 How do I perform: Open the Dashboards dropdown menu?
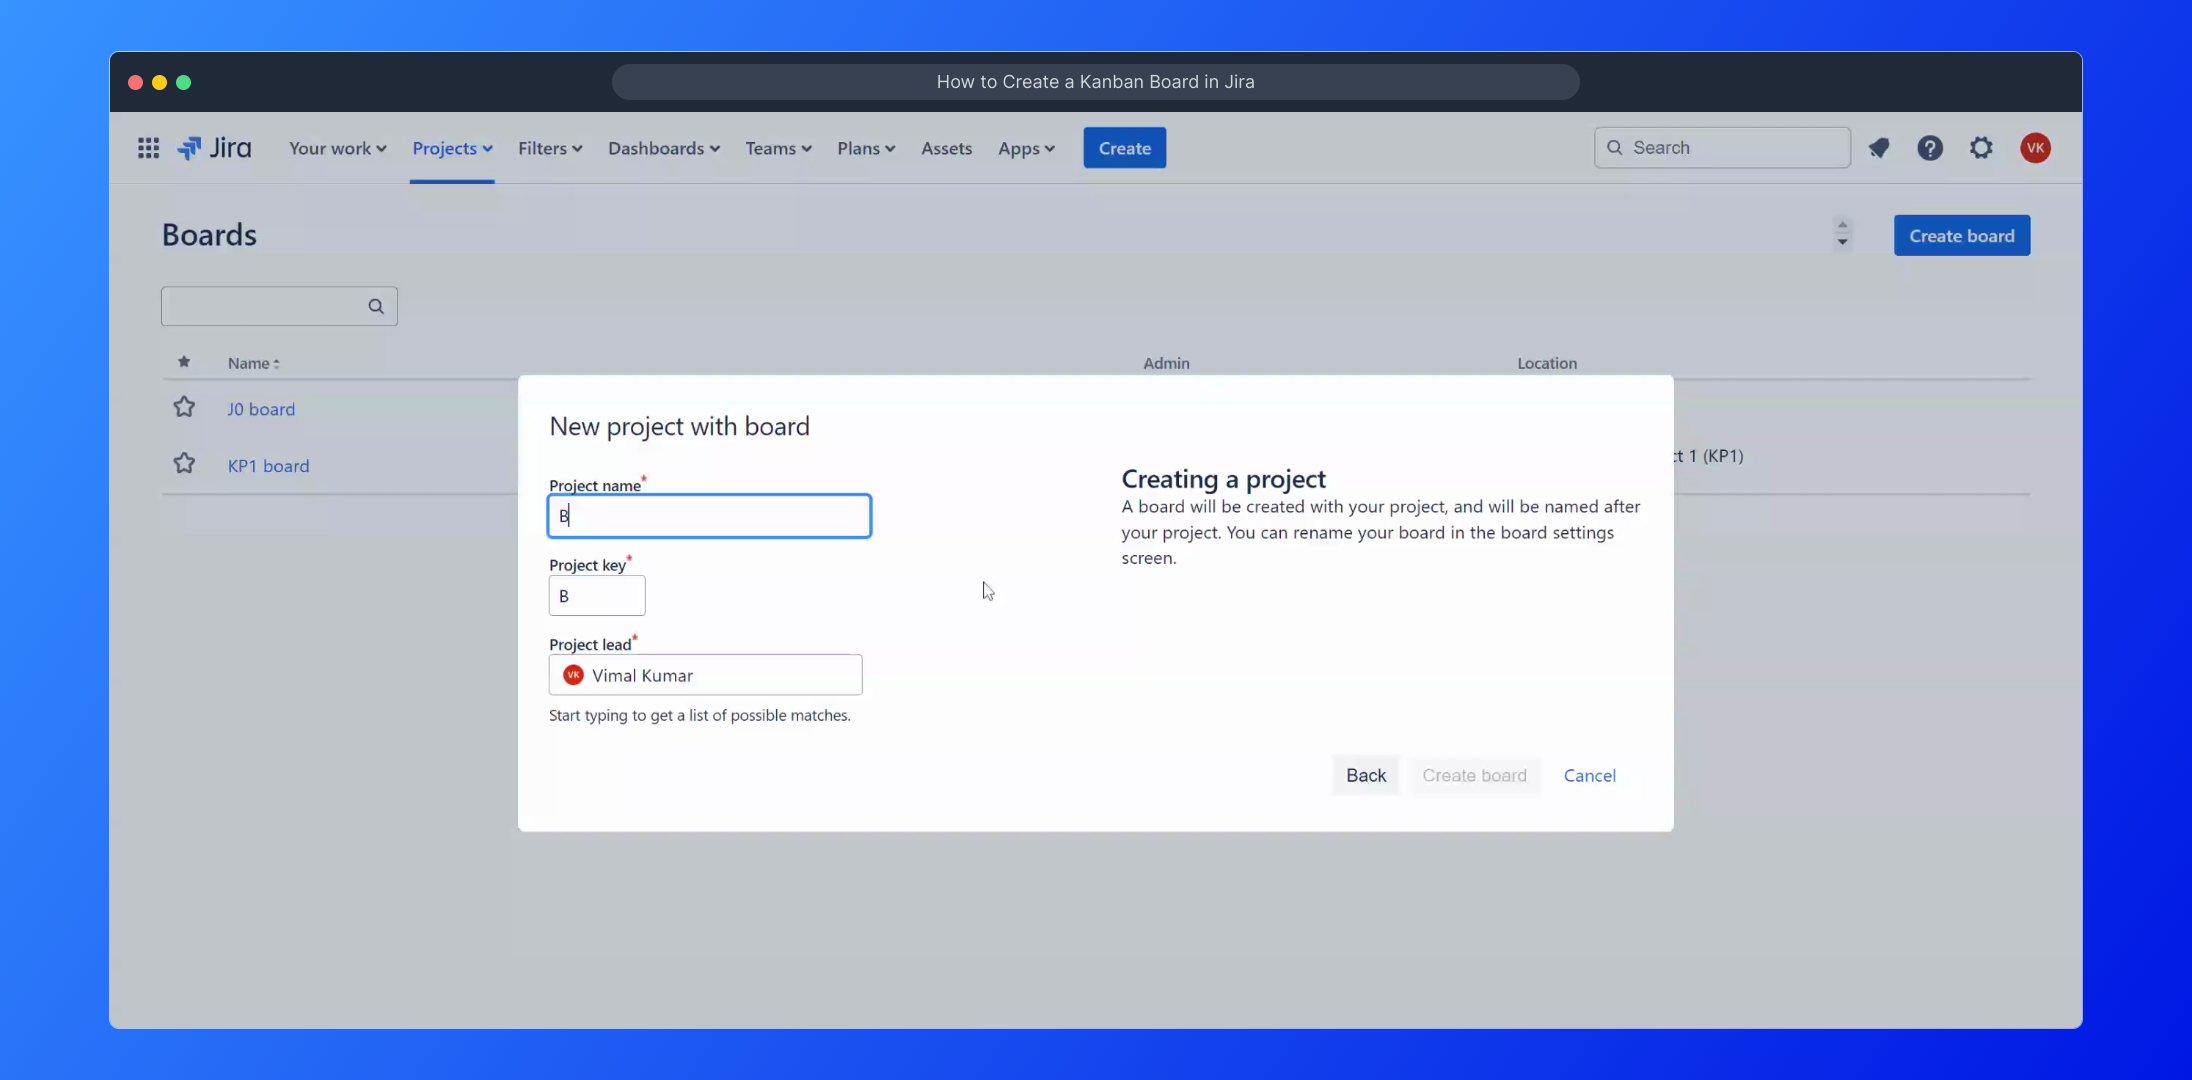[663, 148]
